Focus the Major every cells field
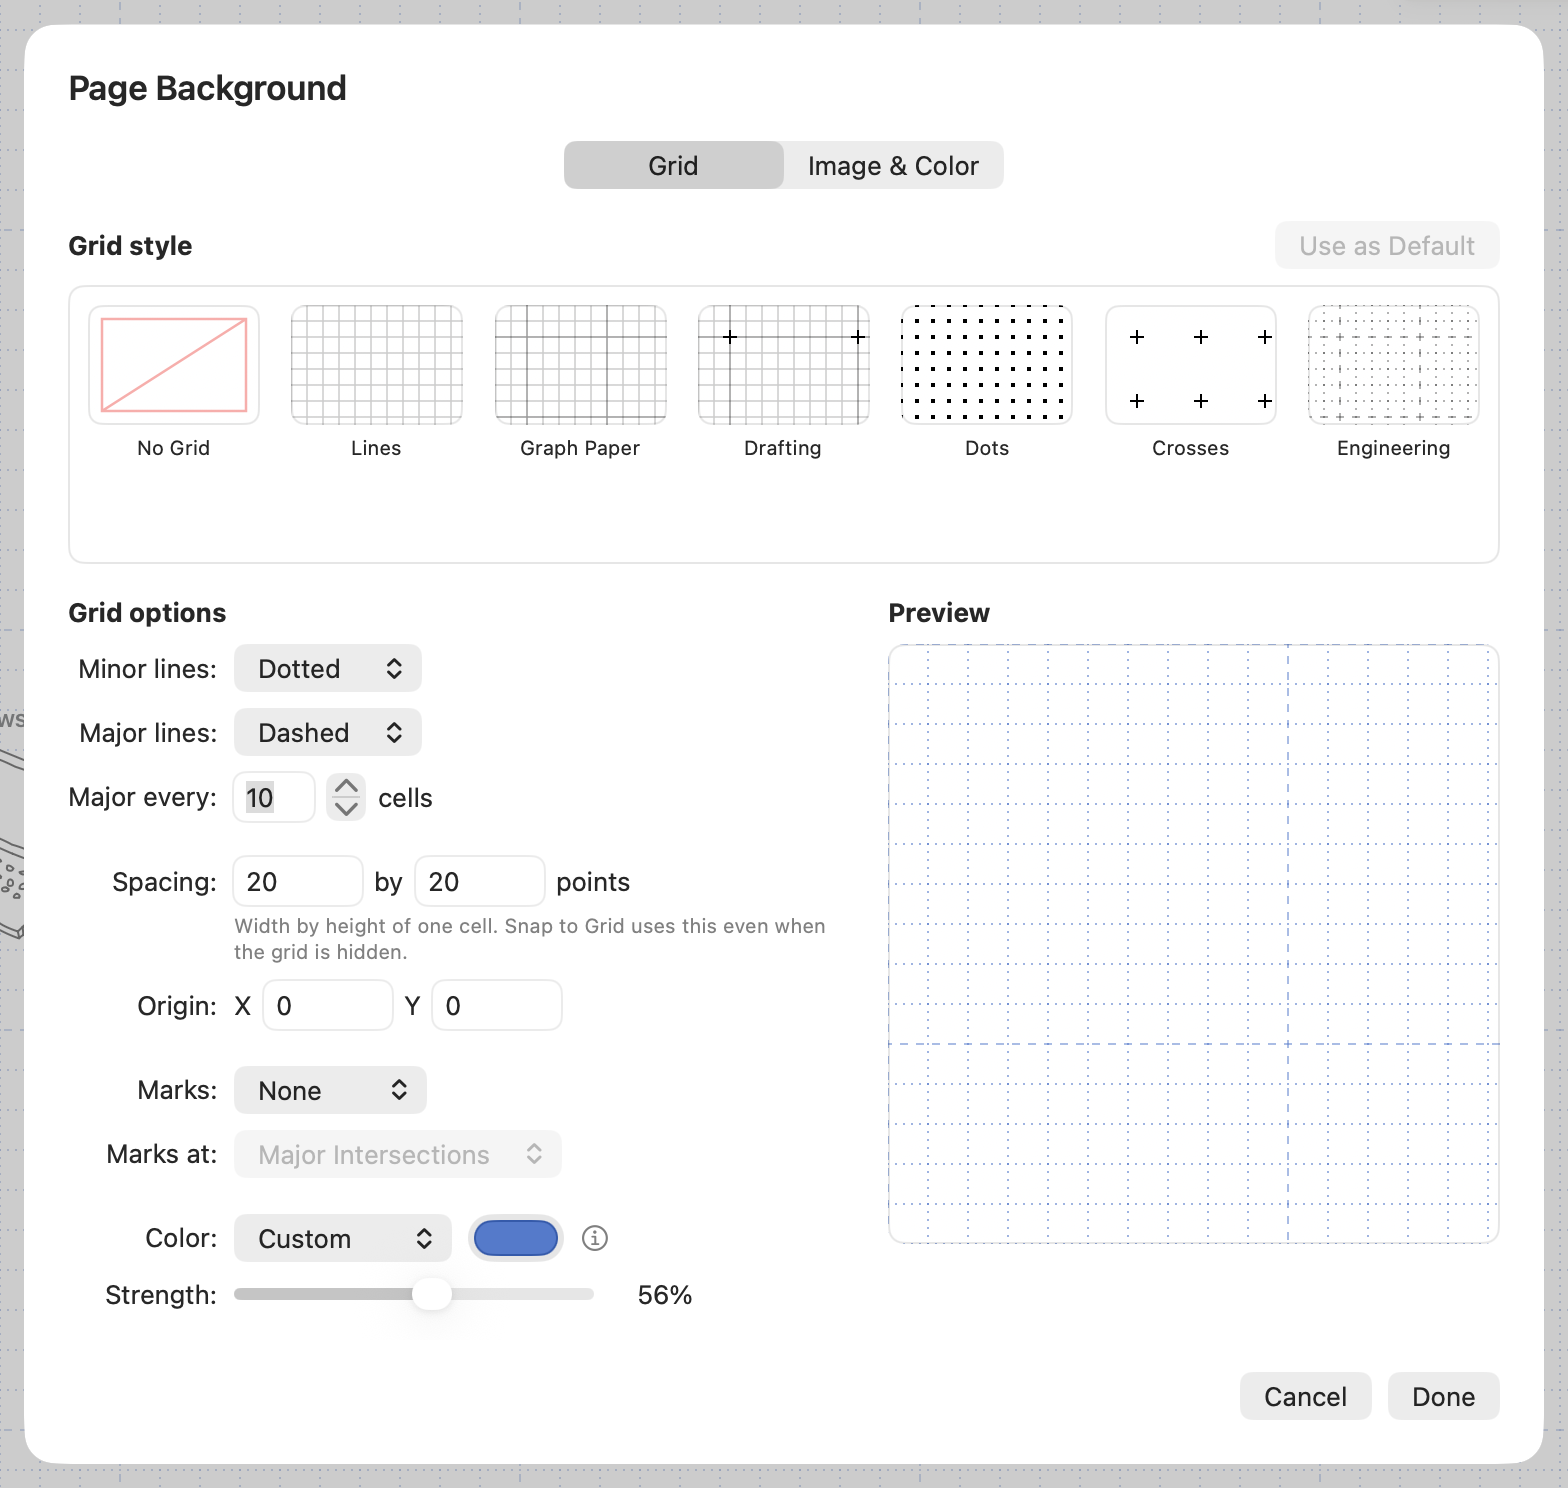Image resolution: width=1568 pixels, height=1488 pixels. (x=274, y=797)
